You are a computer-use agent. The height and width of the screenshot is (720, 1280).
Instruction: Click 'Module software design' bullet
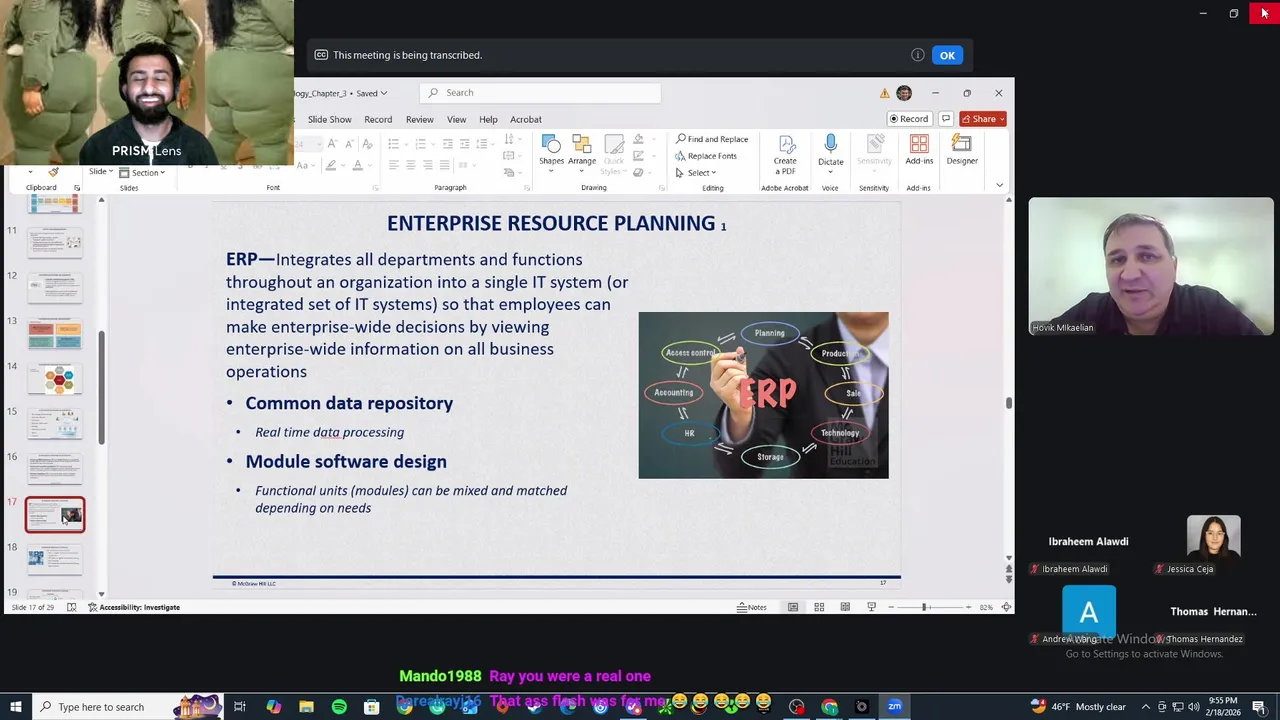(x=346, y=461)
